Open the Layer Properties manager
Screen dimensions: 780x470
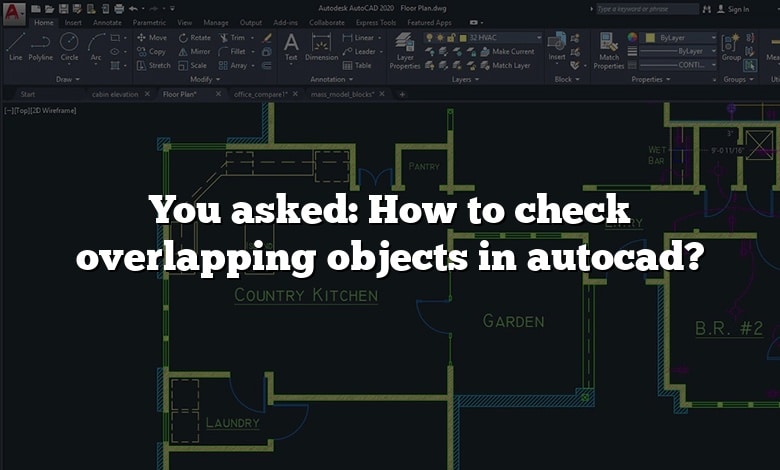pyautogui.click(x=405, y=50)
